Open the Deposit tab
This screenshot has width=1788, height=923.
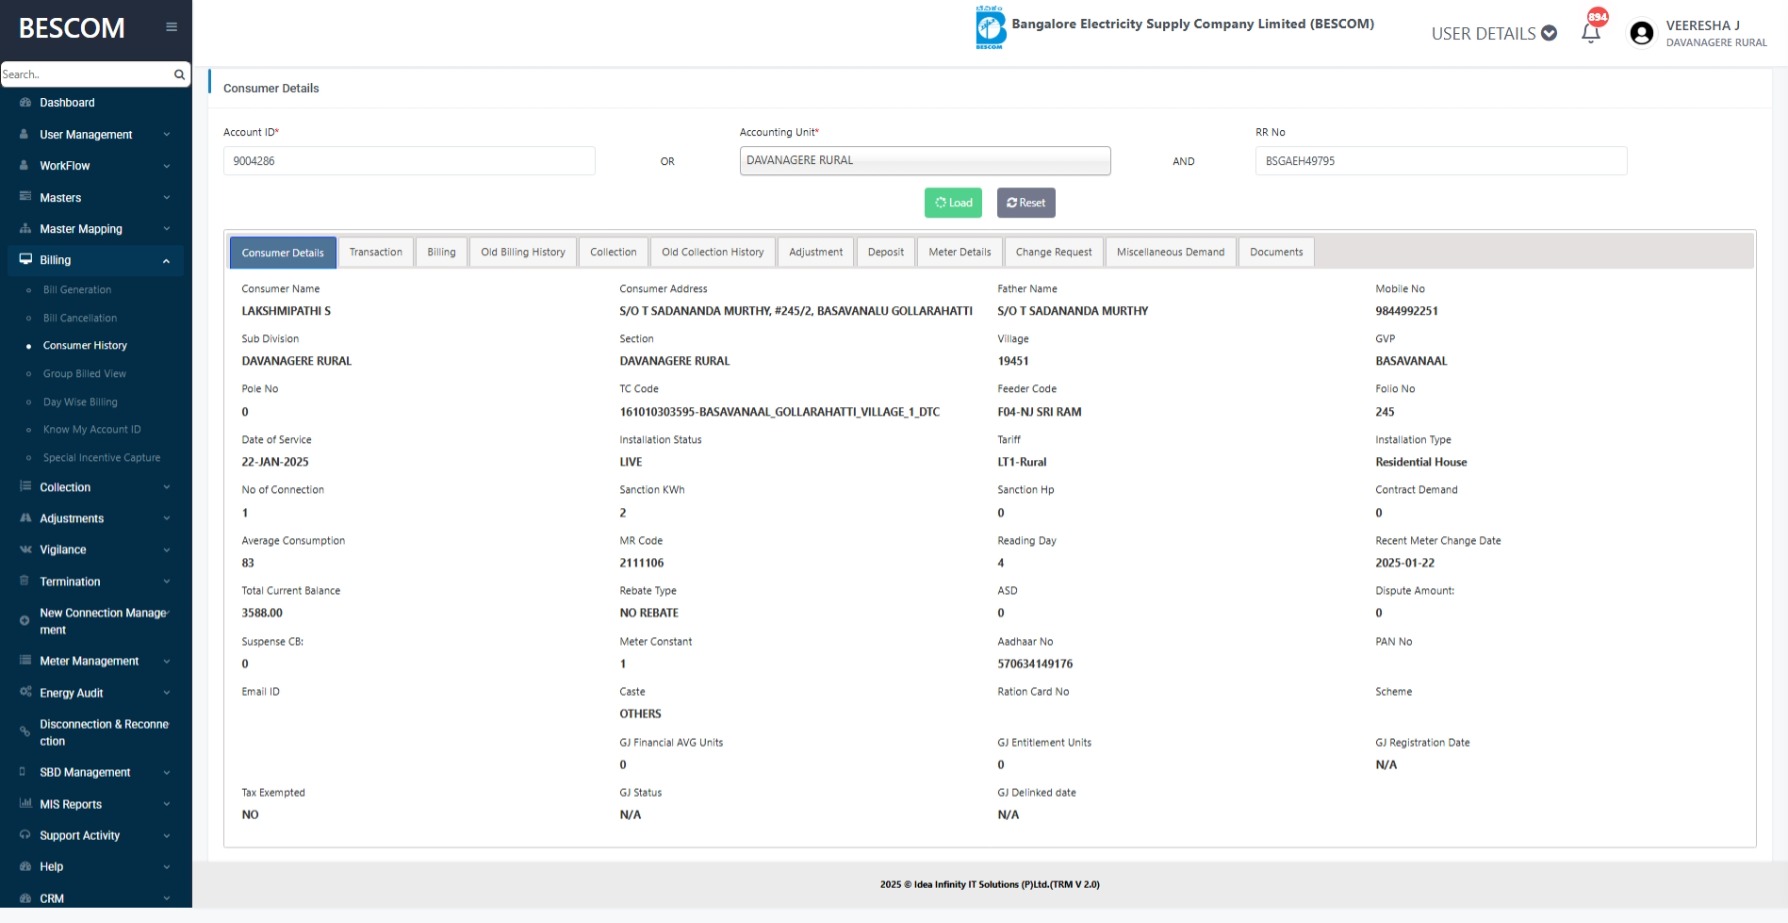coord(886,252)
